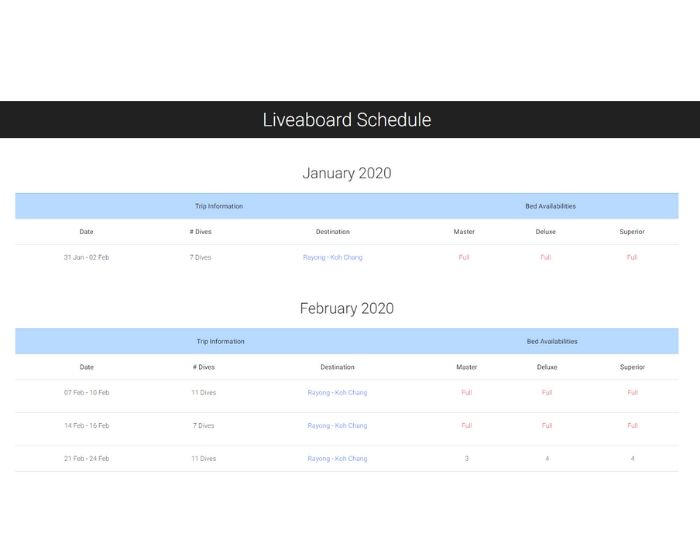This screenshot has height=560, width=700.
Task: Click Superior Full status for 31 Jan trip
Action: click(632, 257)
